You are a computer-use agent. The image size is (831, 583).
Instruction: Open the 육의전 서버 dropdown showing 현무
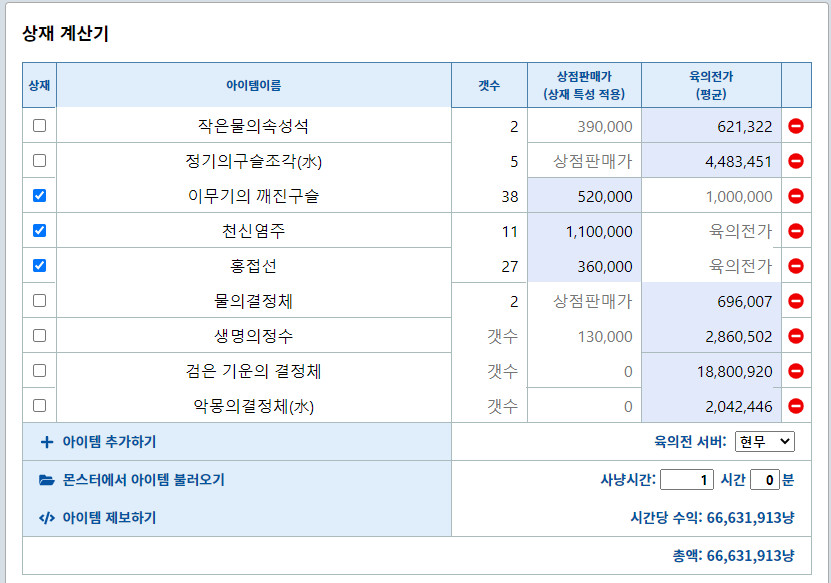767,439
